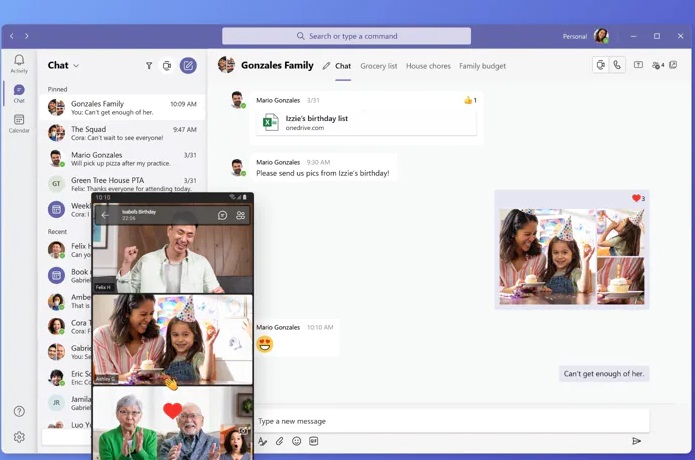Image resolution: width=695 pixels, height=460 pixels.
Task: Open the emoji picker below message box
Action: point(297,441)
